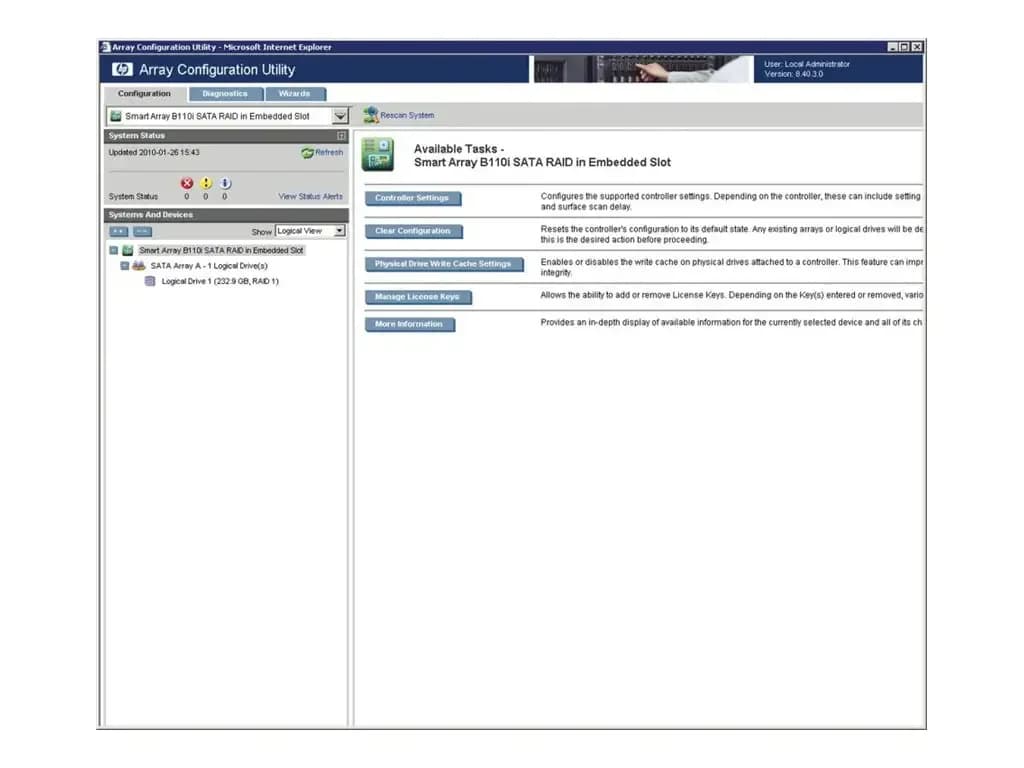This screenshot has height=768, width=1024.
Task: Switch to the Configuration tab
Action: pyautogui.click(x=144, y=94)
